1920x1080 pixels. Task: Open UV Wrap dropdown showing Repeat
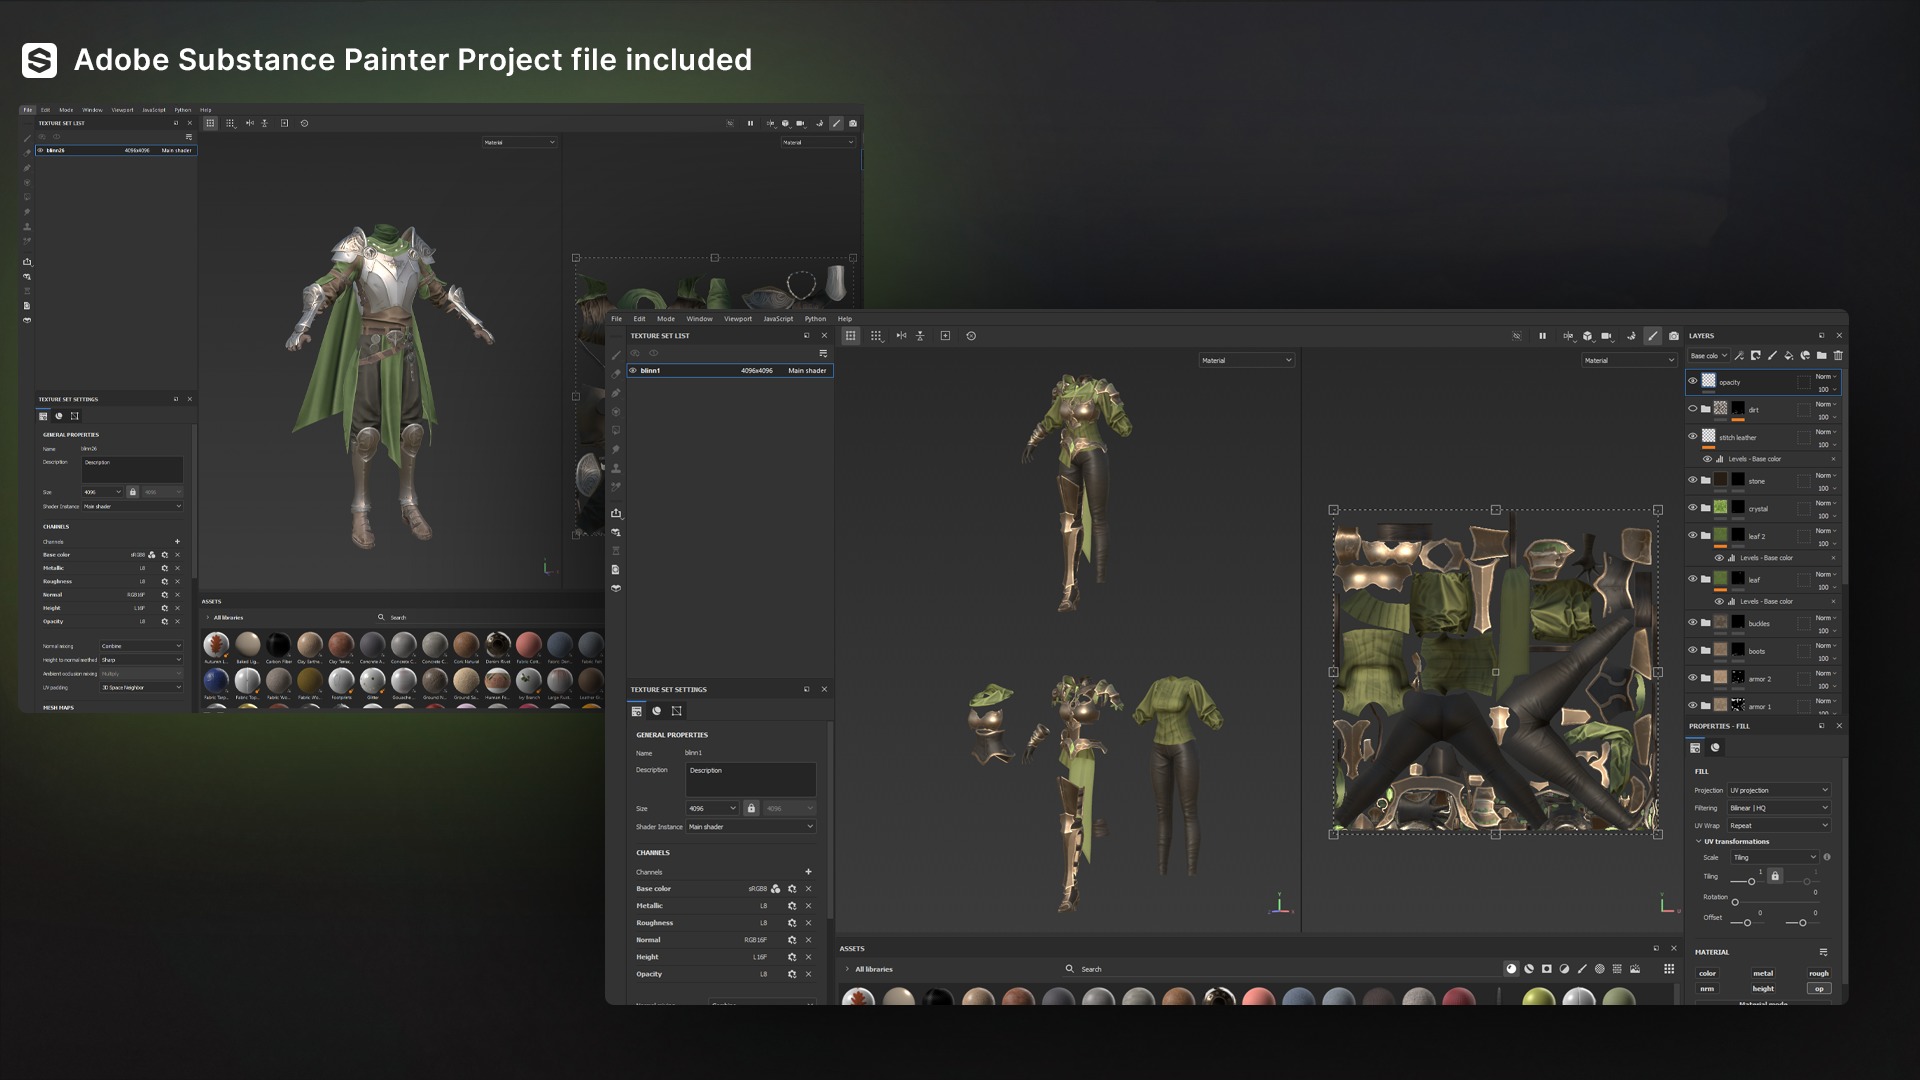(1779, 826)
